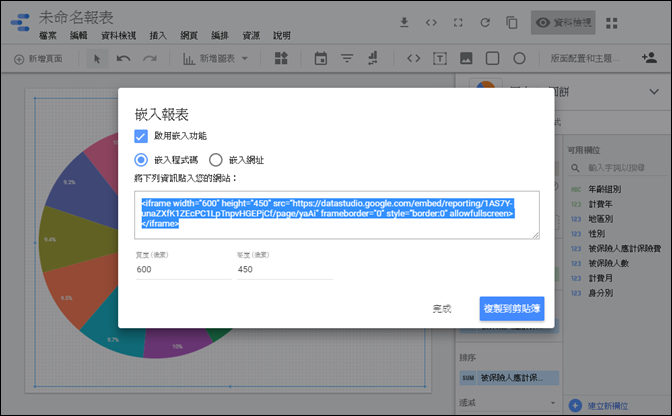
Task: Click the orange pie slice labeled 9.5%
Action: click(81, 289)
